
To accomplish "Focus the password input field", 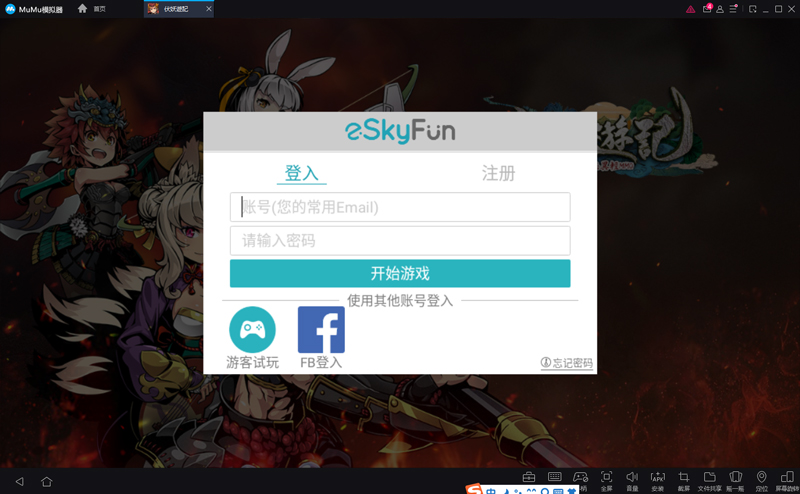I will click(x=400, y=241).
